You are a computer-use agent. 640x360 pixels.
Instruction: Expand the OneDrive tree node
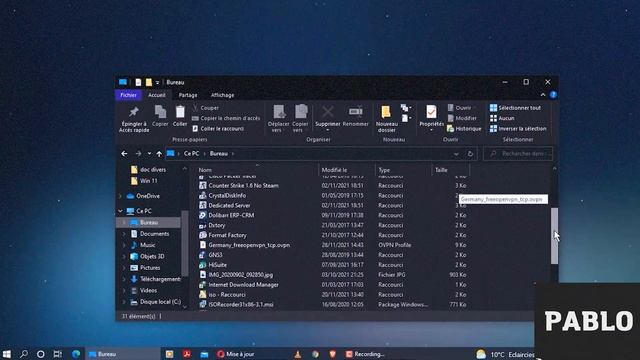pos(120,196)
